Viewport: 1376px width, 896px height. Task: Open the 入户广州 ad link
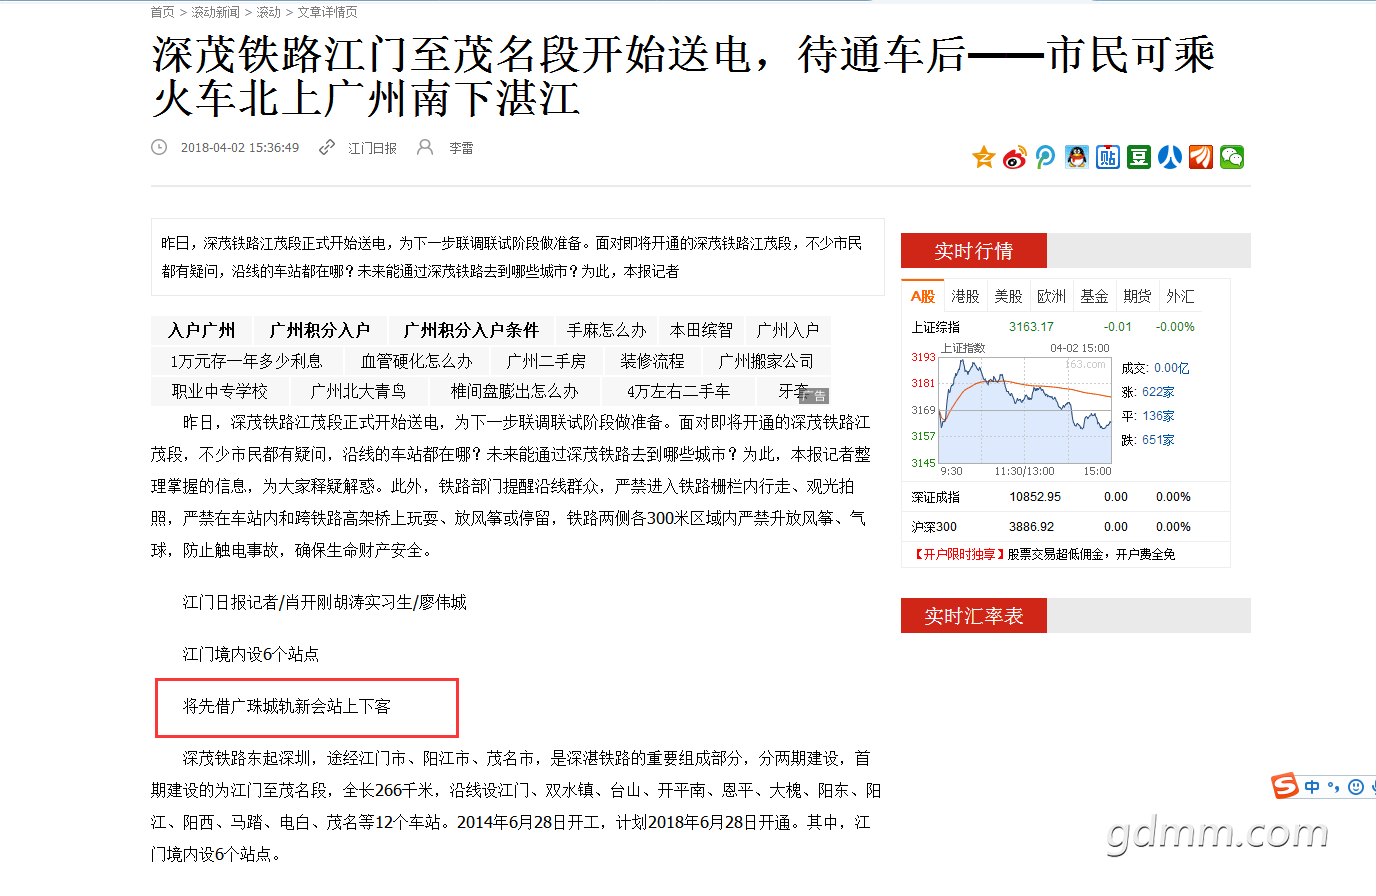coord(202,330)
